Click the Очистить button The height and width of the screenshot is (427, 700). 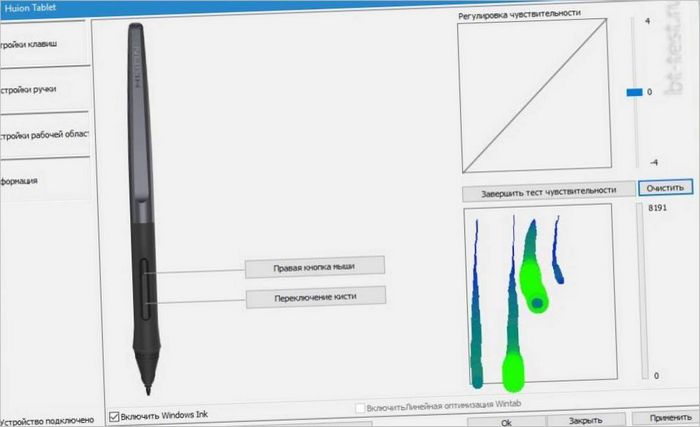coord(665,188)
